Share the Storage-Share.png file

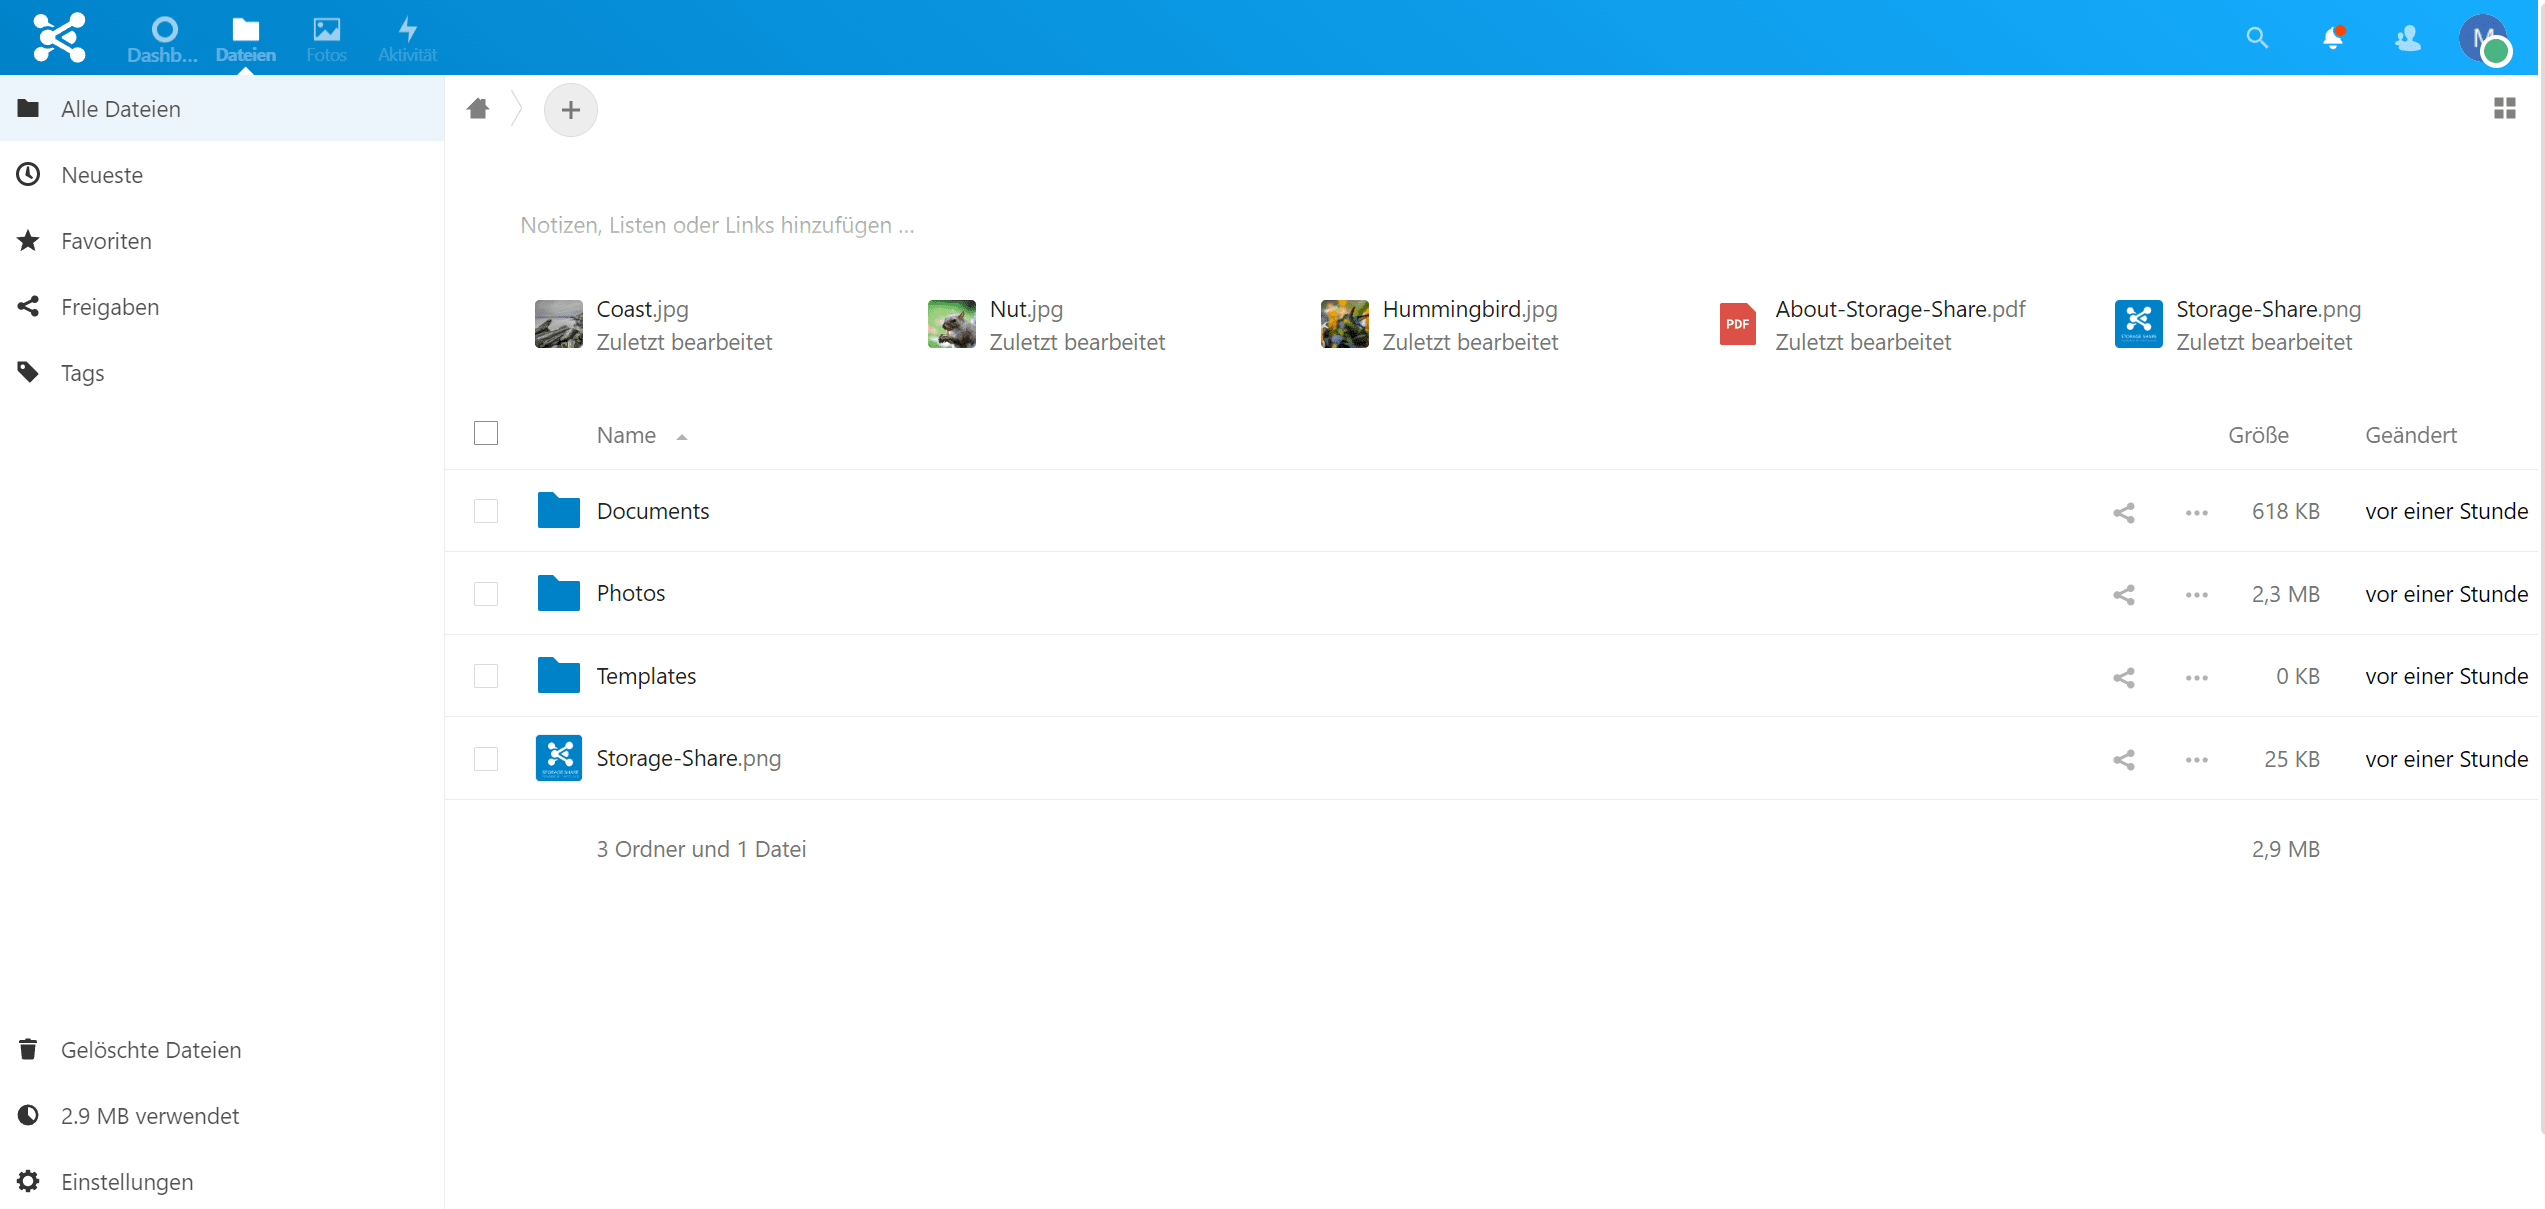coord(2124,760)
